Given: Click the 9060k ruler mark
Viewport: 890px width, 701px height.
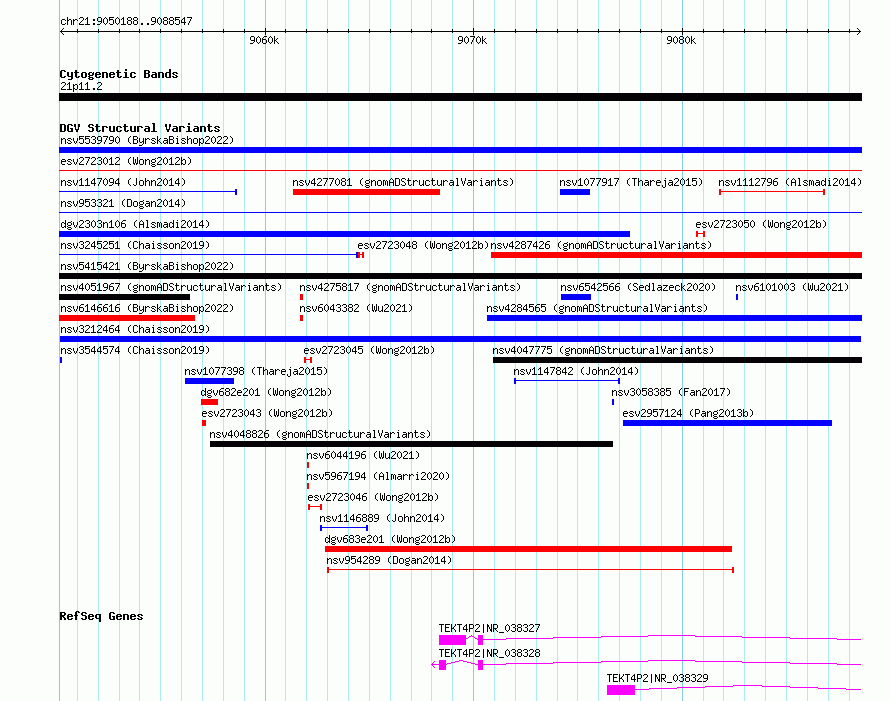Looking at the screenshot, I should coord(264,40).
